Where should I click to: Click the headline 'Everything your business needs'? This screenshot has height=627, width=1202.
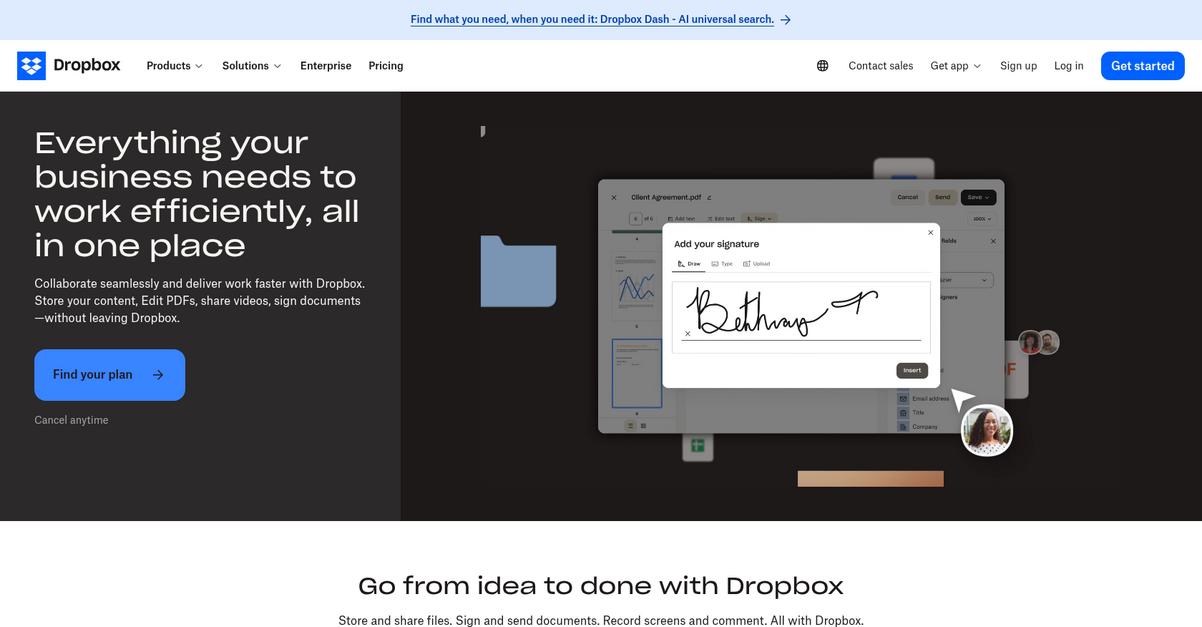click(x=197, y=194)
